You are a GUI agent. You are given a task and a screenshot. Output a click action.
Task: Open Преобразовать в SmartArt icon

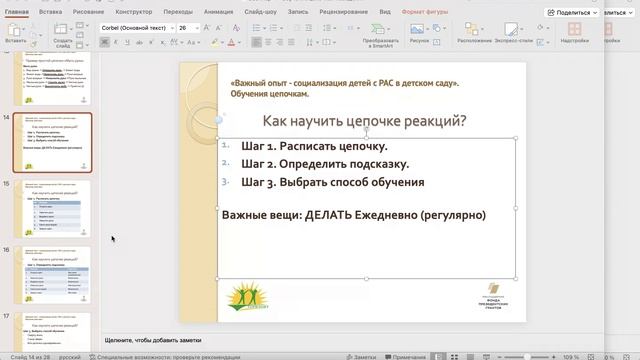(378, 29)
